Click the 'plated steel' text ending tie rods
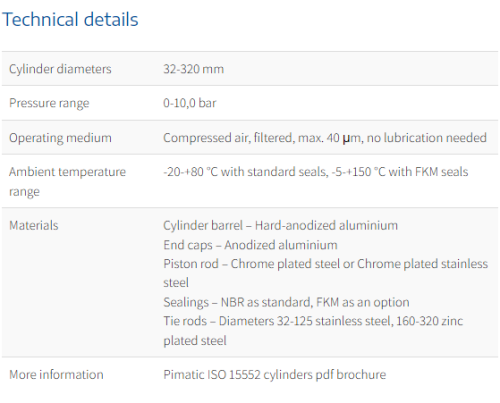The image size is (500, 403). 195,341
